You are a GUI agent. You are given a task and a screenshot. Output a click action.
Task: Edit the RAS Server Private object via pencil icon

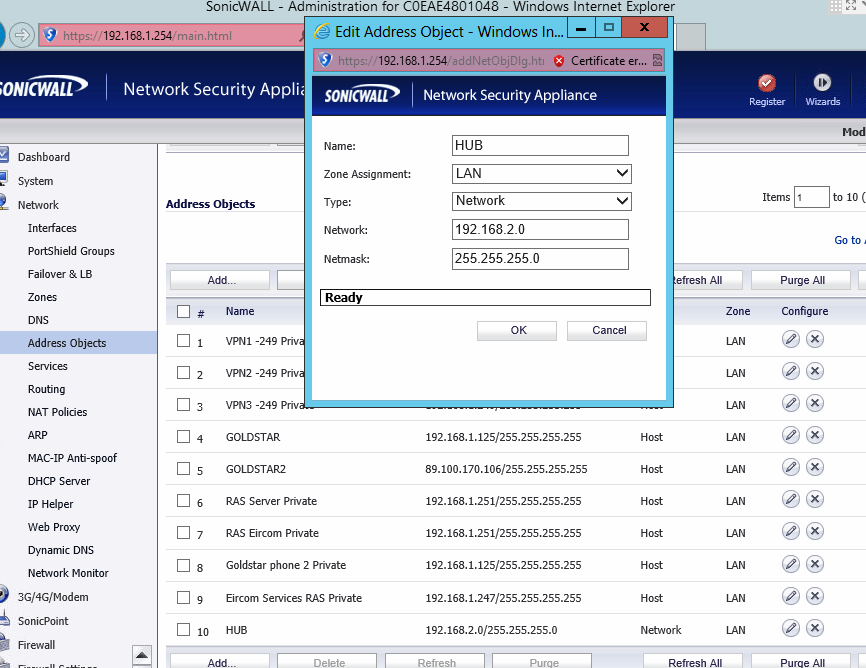coord(791,499)
